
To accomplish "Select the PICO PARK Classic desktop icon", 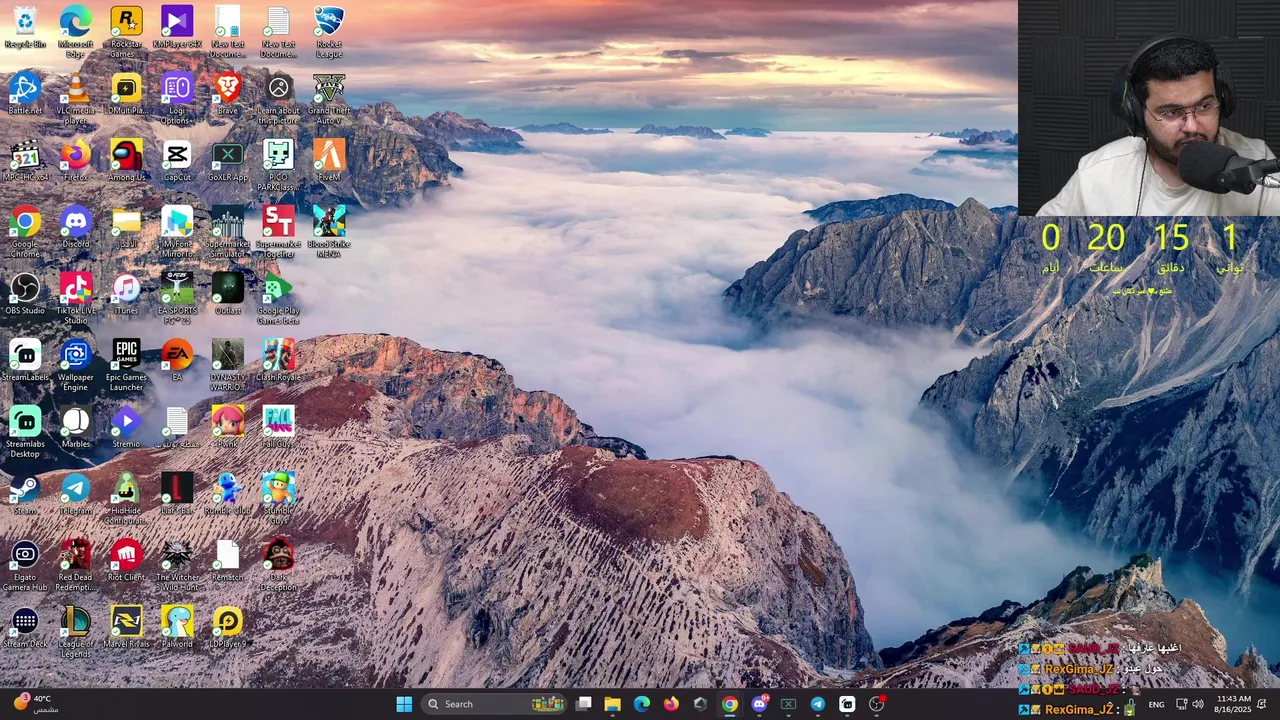I will click(x=279, y=166).
